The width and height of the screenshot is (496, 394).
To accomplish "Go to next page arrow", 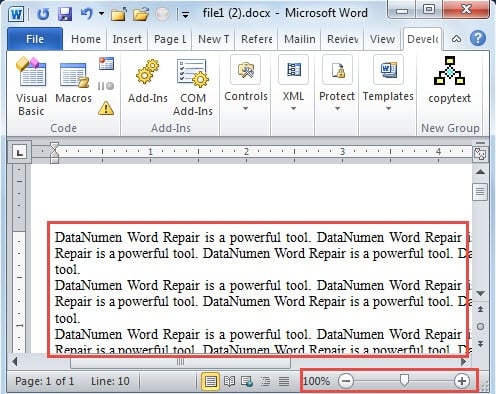I will 480,344.
